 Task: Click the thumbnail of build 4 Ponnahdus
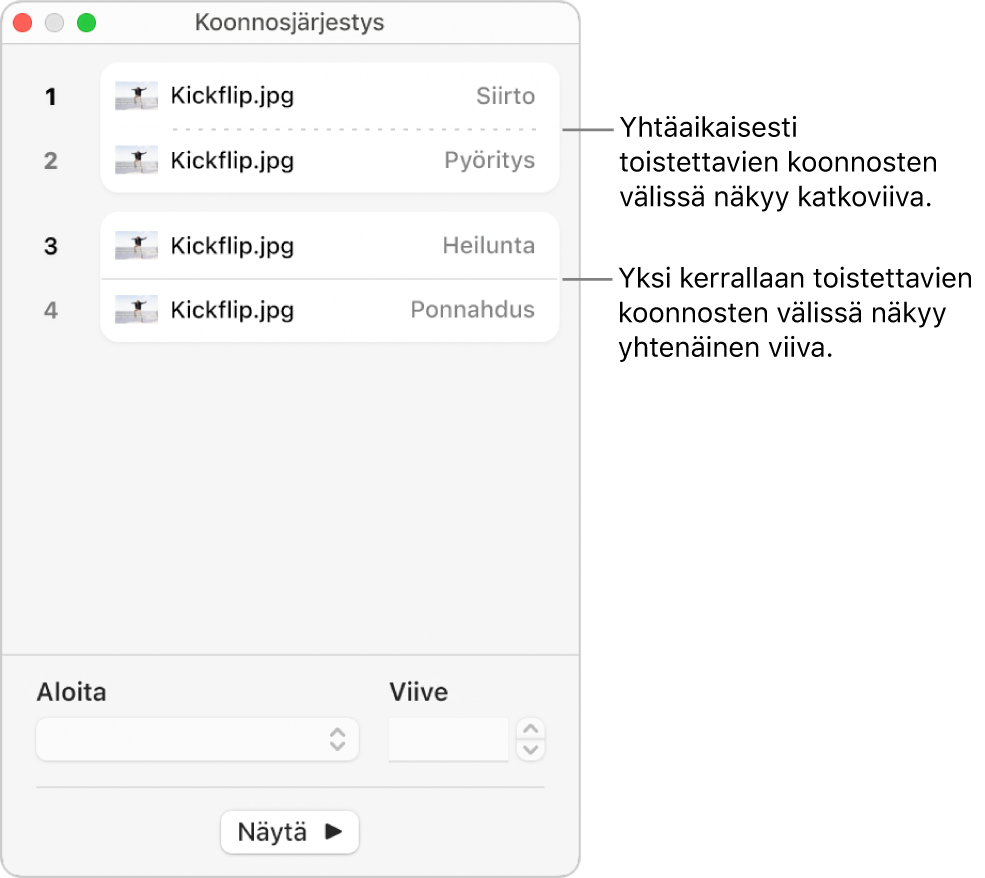click(x=136, y=310)
